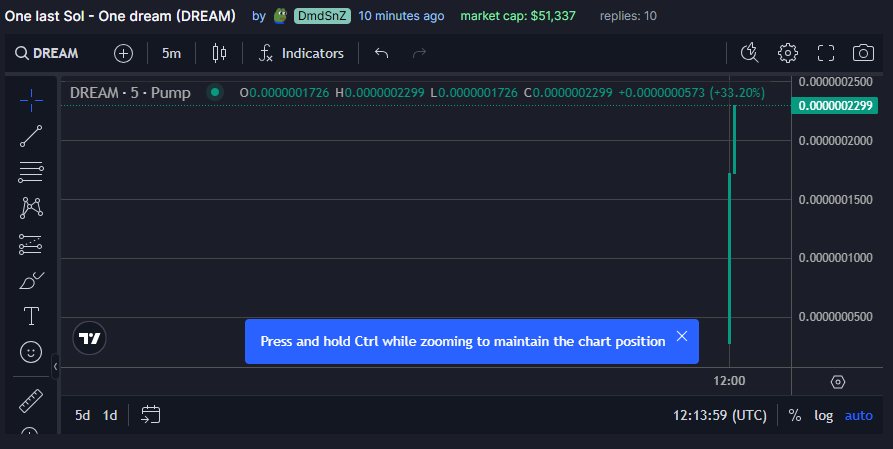
Task: Toggle the log scale option
Action: (824, 415)
